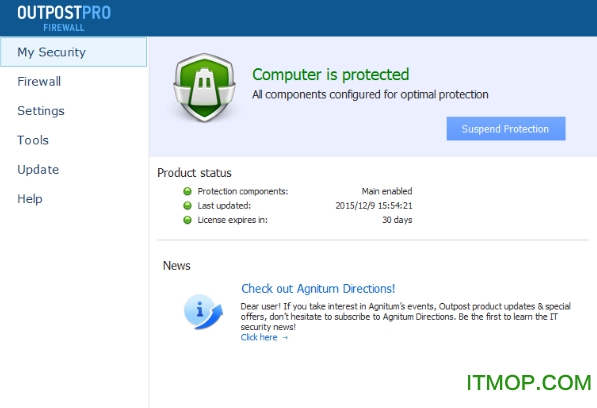Click the Suspend Protection button
Image resolution: width=597 pixels, height=408 pixels.
click(506, 129)
